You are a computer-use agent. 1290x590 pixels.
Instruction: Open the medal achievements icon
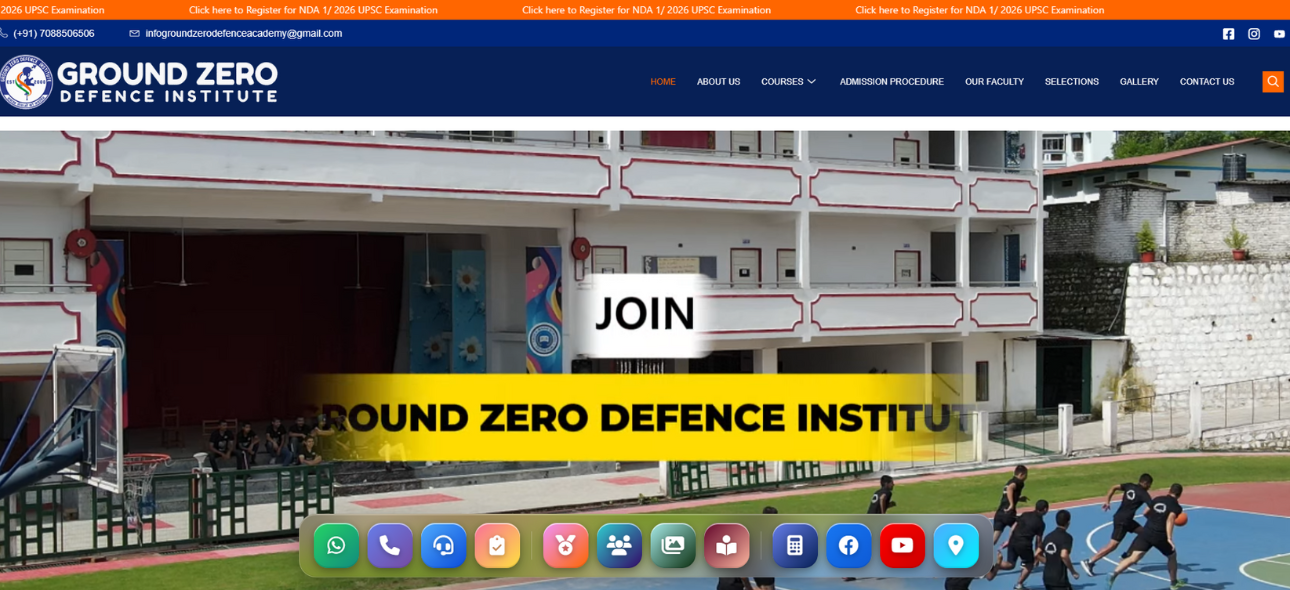565,546
